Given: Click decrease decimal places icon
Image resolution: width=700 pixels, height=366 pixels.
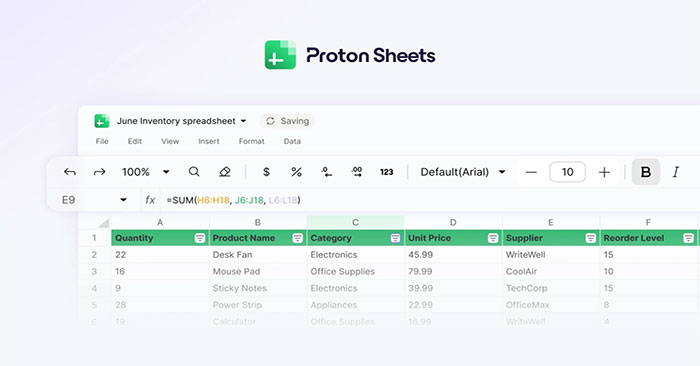Looking at the screenshot, I should pos(327,172).
